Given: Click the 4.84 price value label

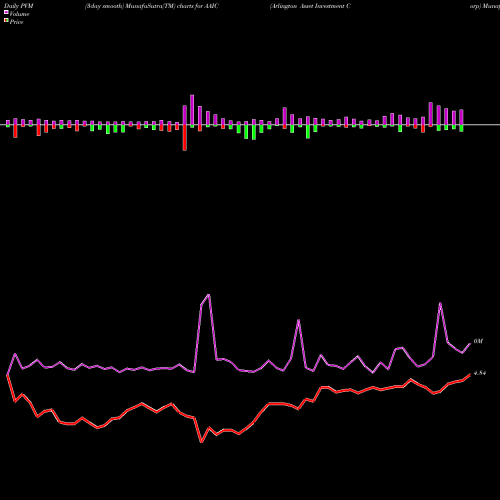Looking at the screenshot, I should 480,373.
